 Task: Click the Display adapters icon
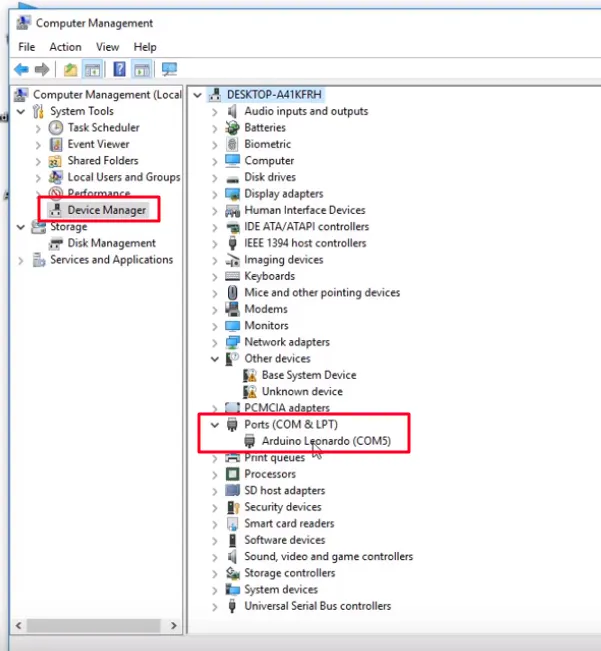point(232,194)
